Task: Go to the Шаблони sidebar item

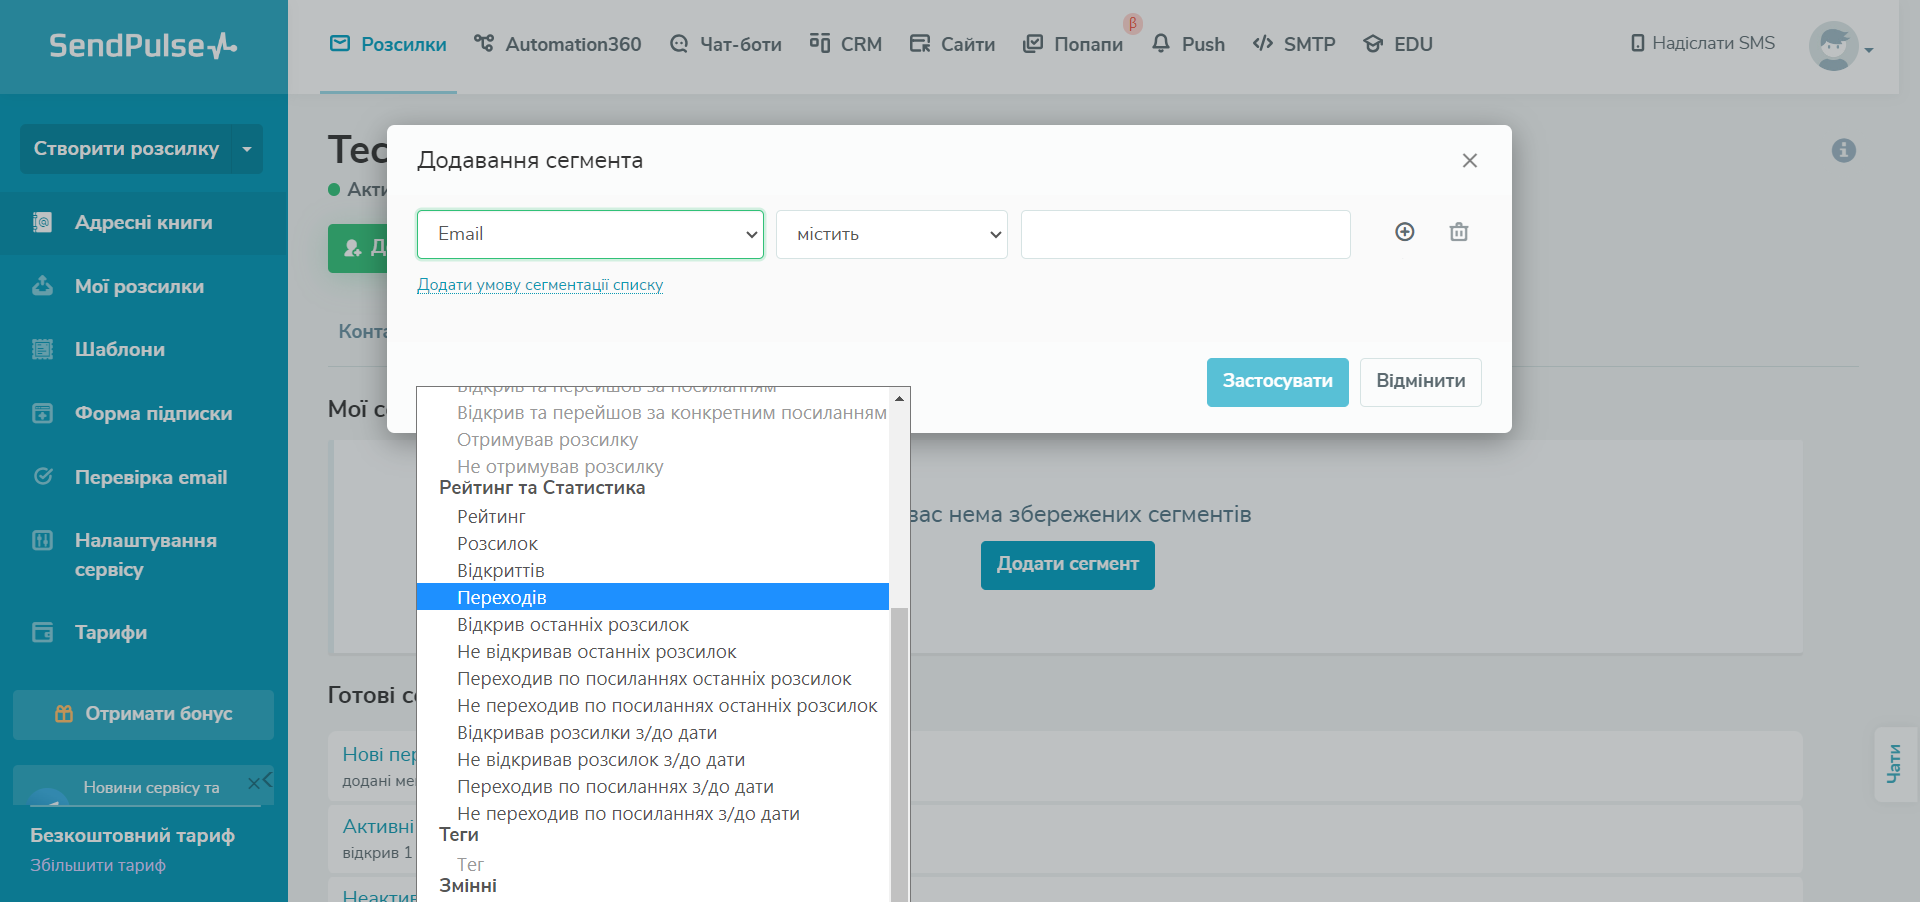Action: tap(144, 349)
